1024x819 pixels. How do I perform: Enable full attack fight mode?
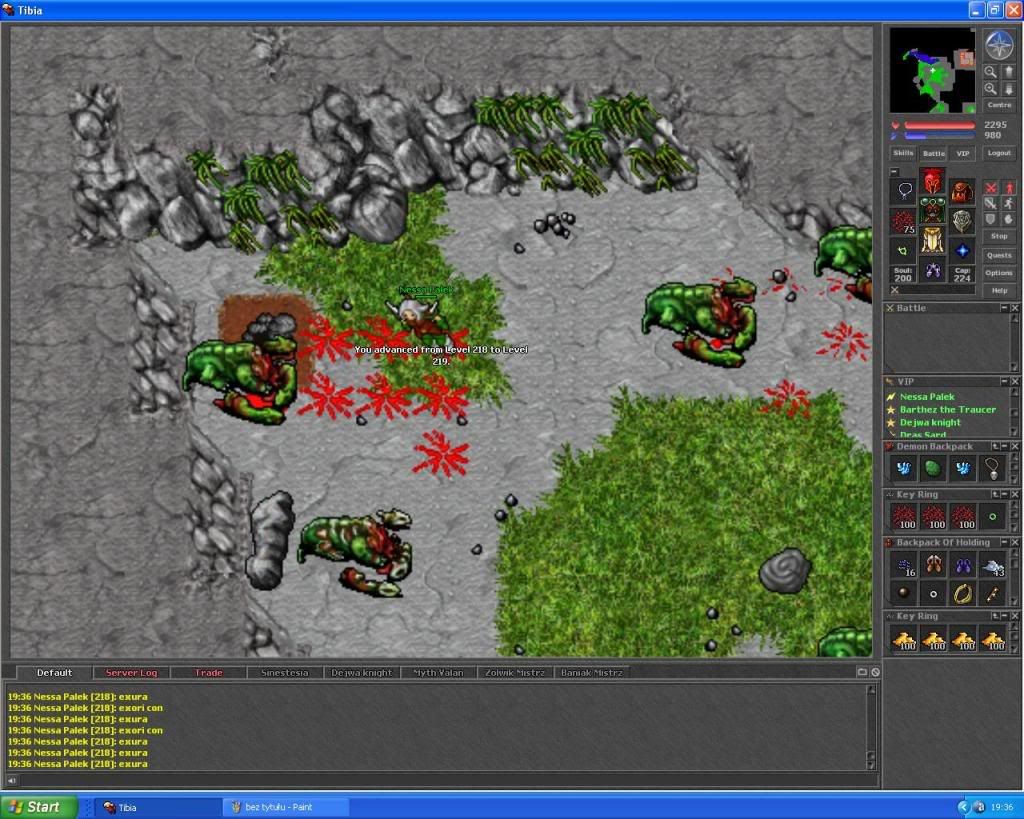(x=991, y=188)
